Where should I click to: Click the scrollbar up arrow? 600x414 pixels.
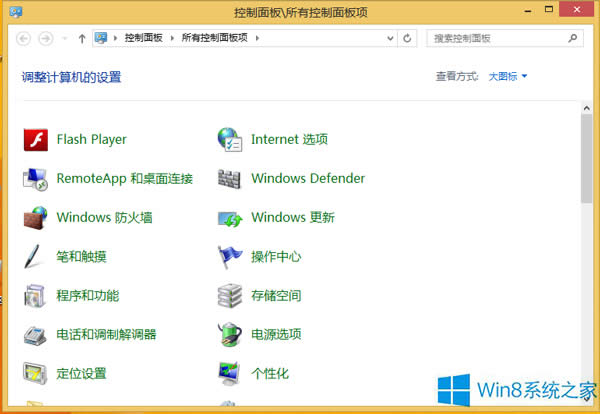[586, 108]
